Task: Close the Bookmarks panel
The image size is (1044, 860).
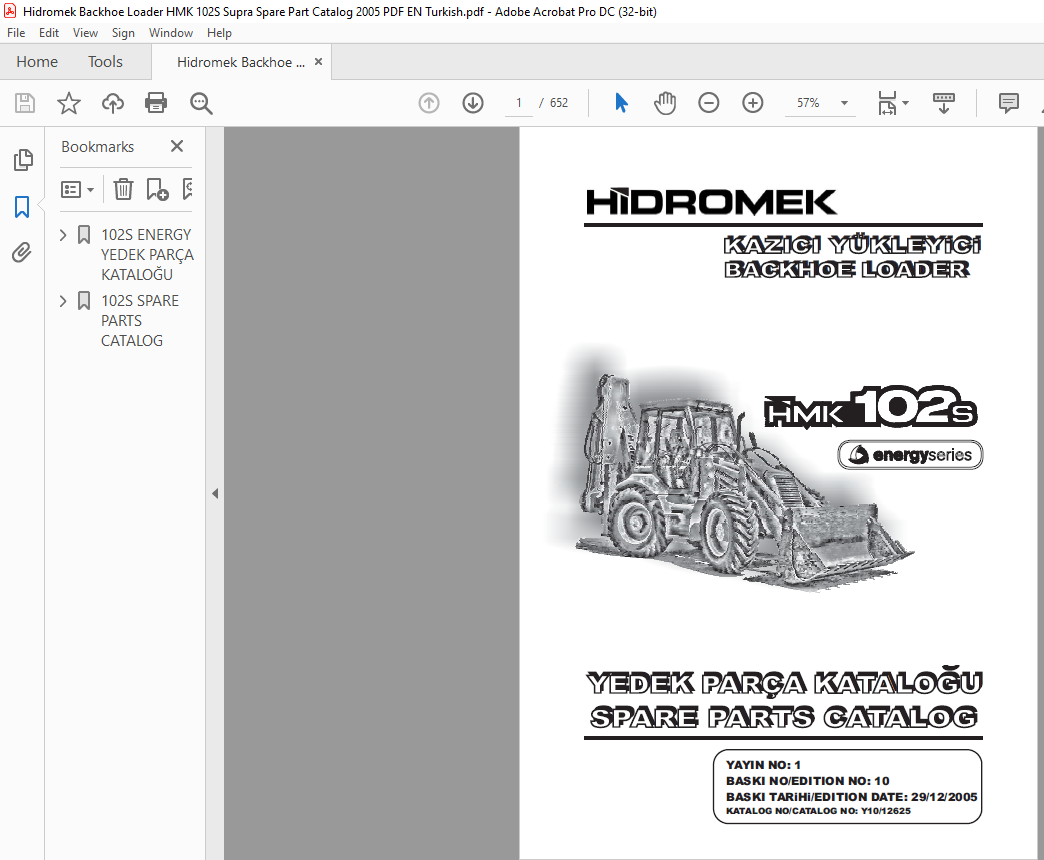Action: [x=176, y=146]
